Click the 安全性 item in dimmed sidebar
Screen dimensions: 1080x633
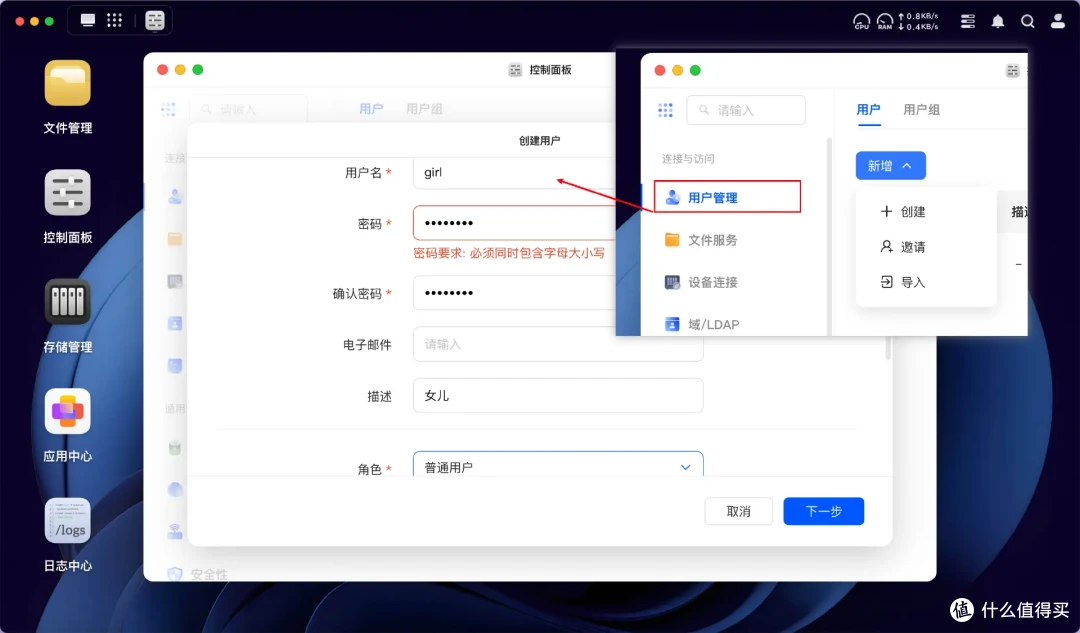[x=198, y=574]
